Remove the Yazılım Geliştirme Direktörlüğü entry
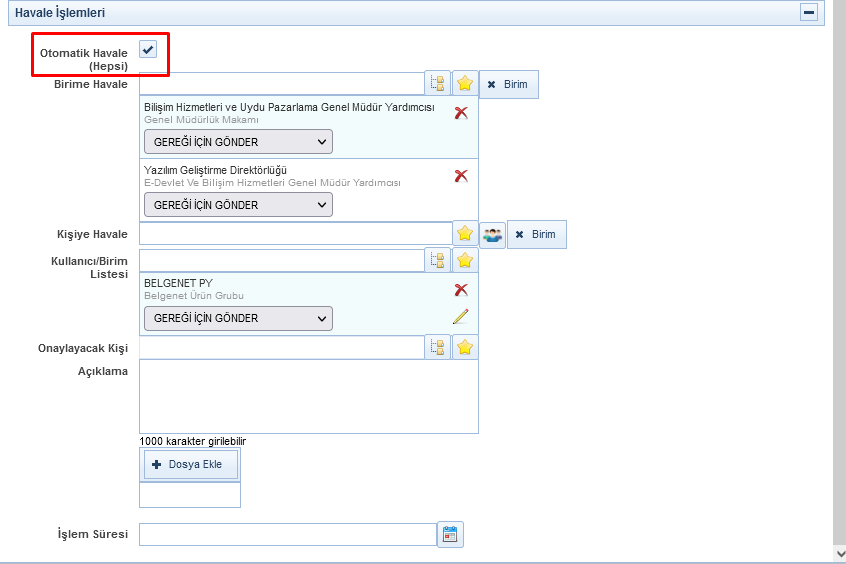This screenshot has width=846, height=564. 461,176
